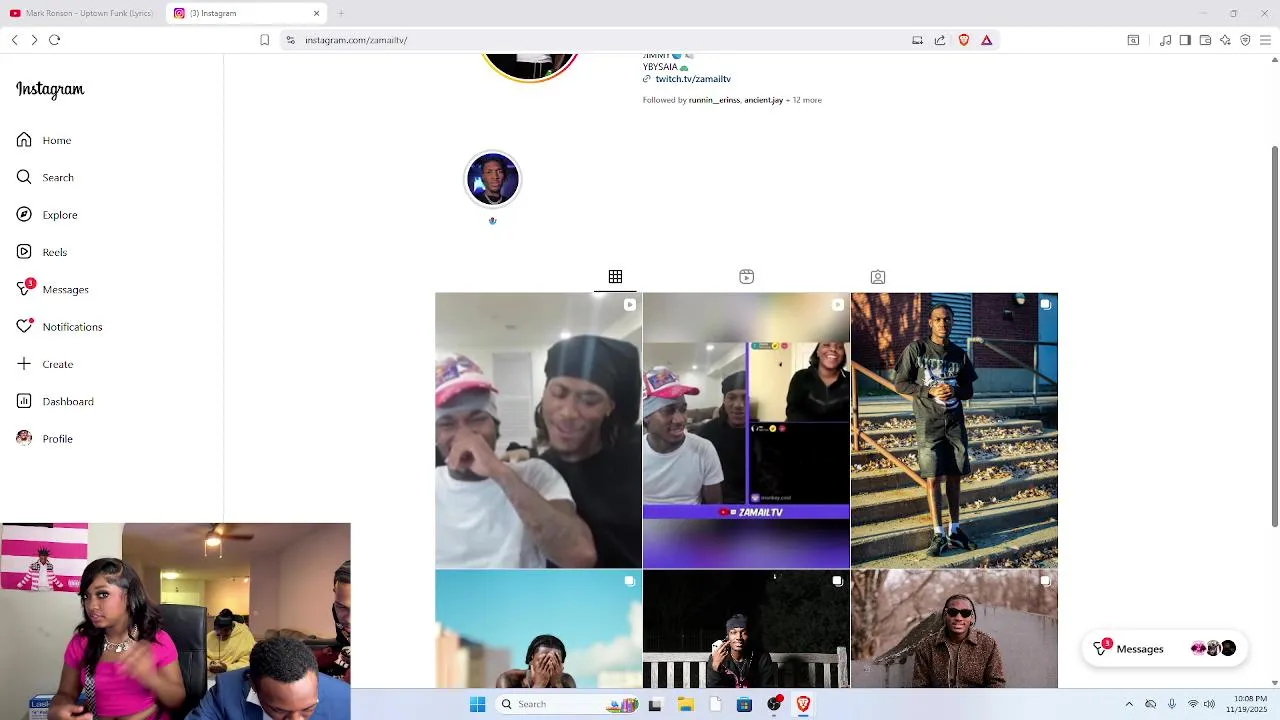Share this page via address bar icon
Screen dimensions: 1280x720
pyautogui.click(x=940, y=40)
